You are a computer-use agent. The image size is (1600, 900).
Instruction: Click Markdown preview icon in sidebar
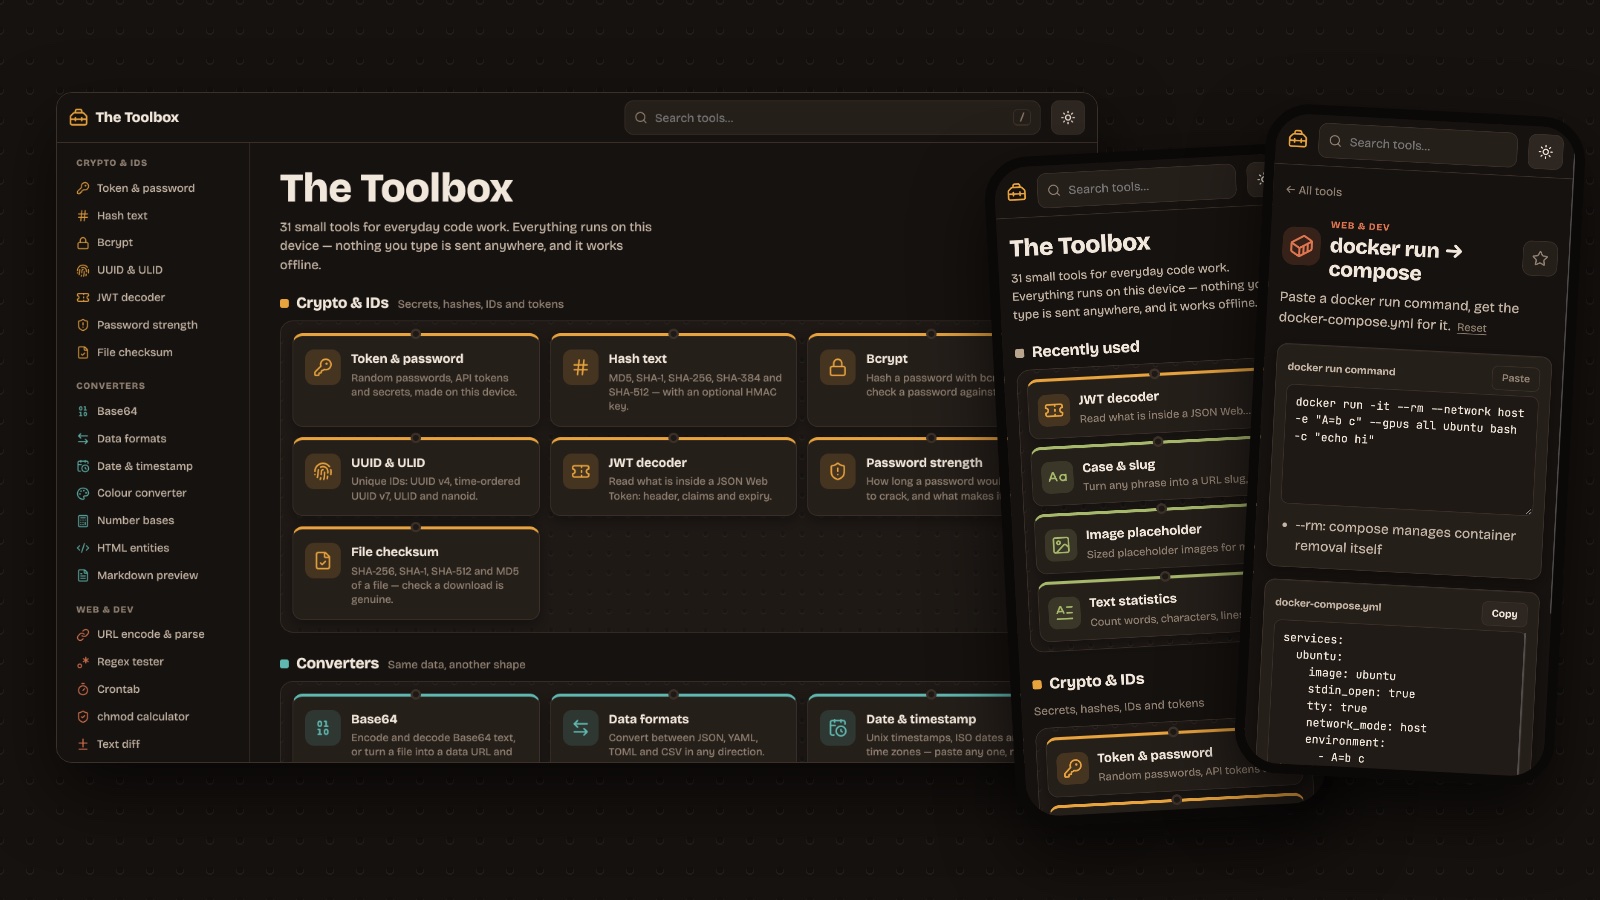coord(83,575)
